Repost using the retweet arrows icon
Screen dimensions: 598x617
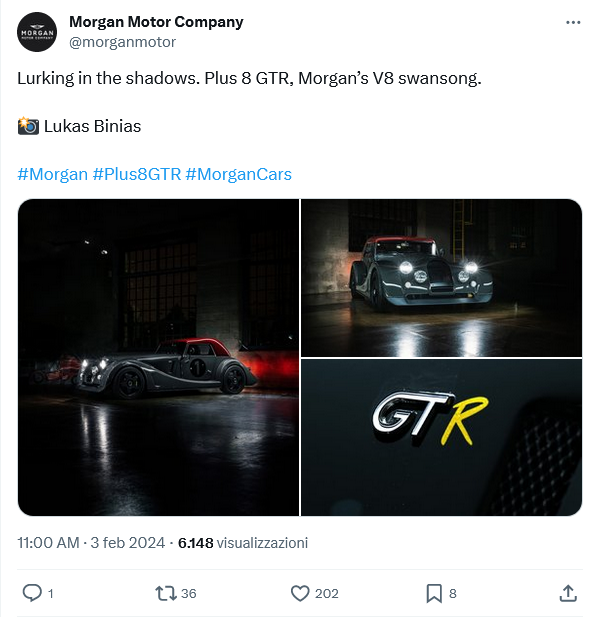[166, 593]
